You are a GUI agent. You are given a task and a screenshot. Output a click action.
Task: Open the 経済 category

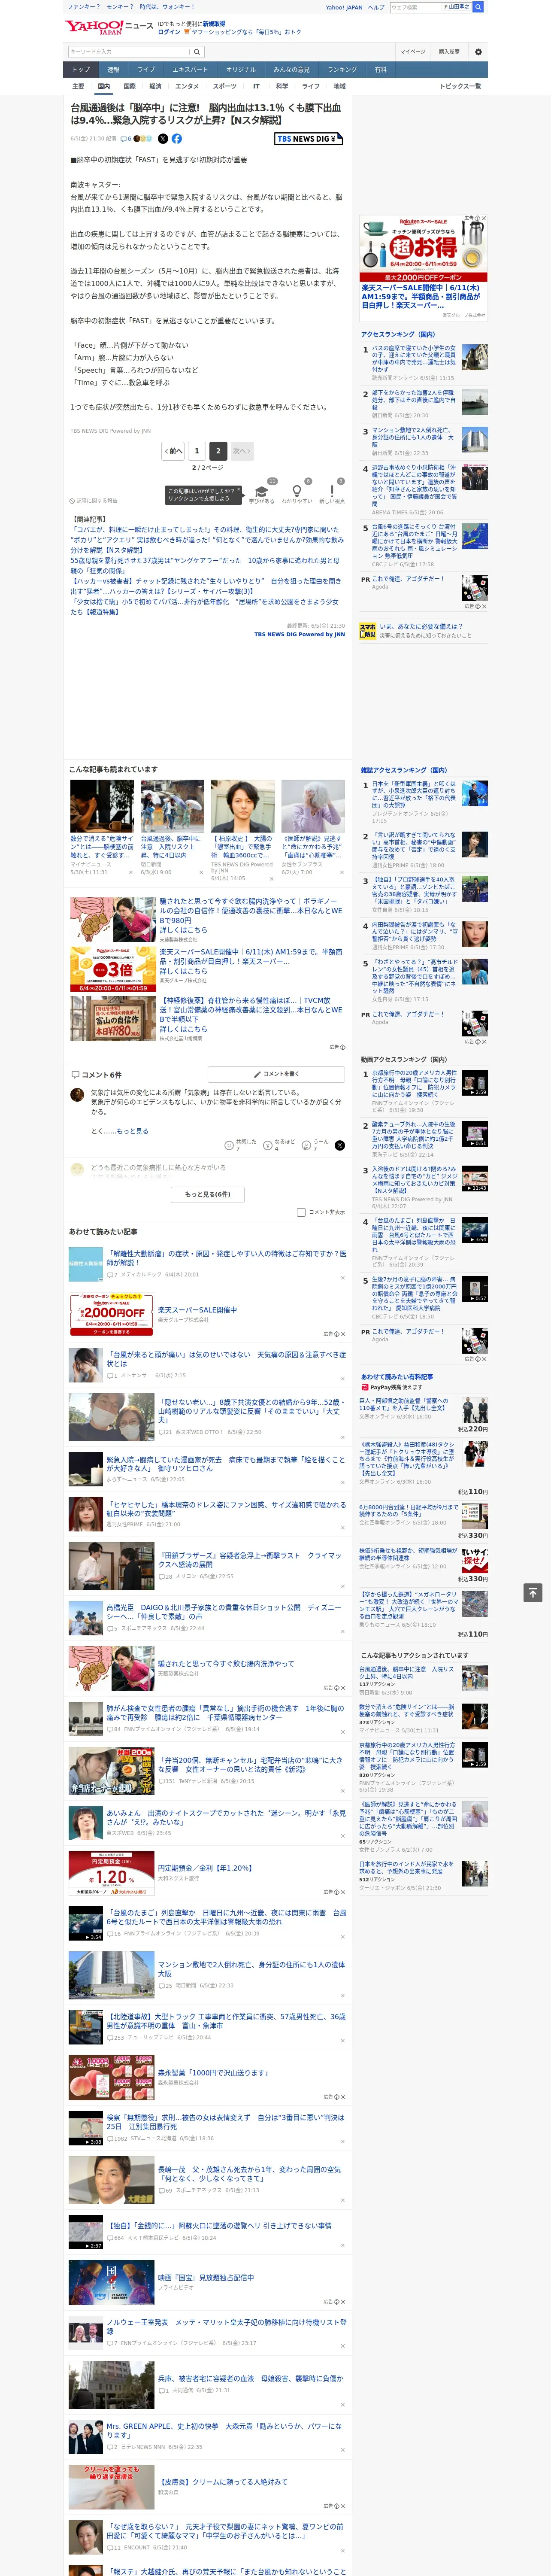pos(155,86)
